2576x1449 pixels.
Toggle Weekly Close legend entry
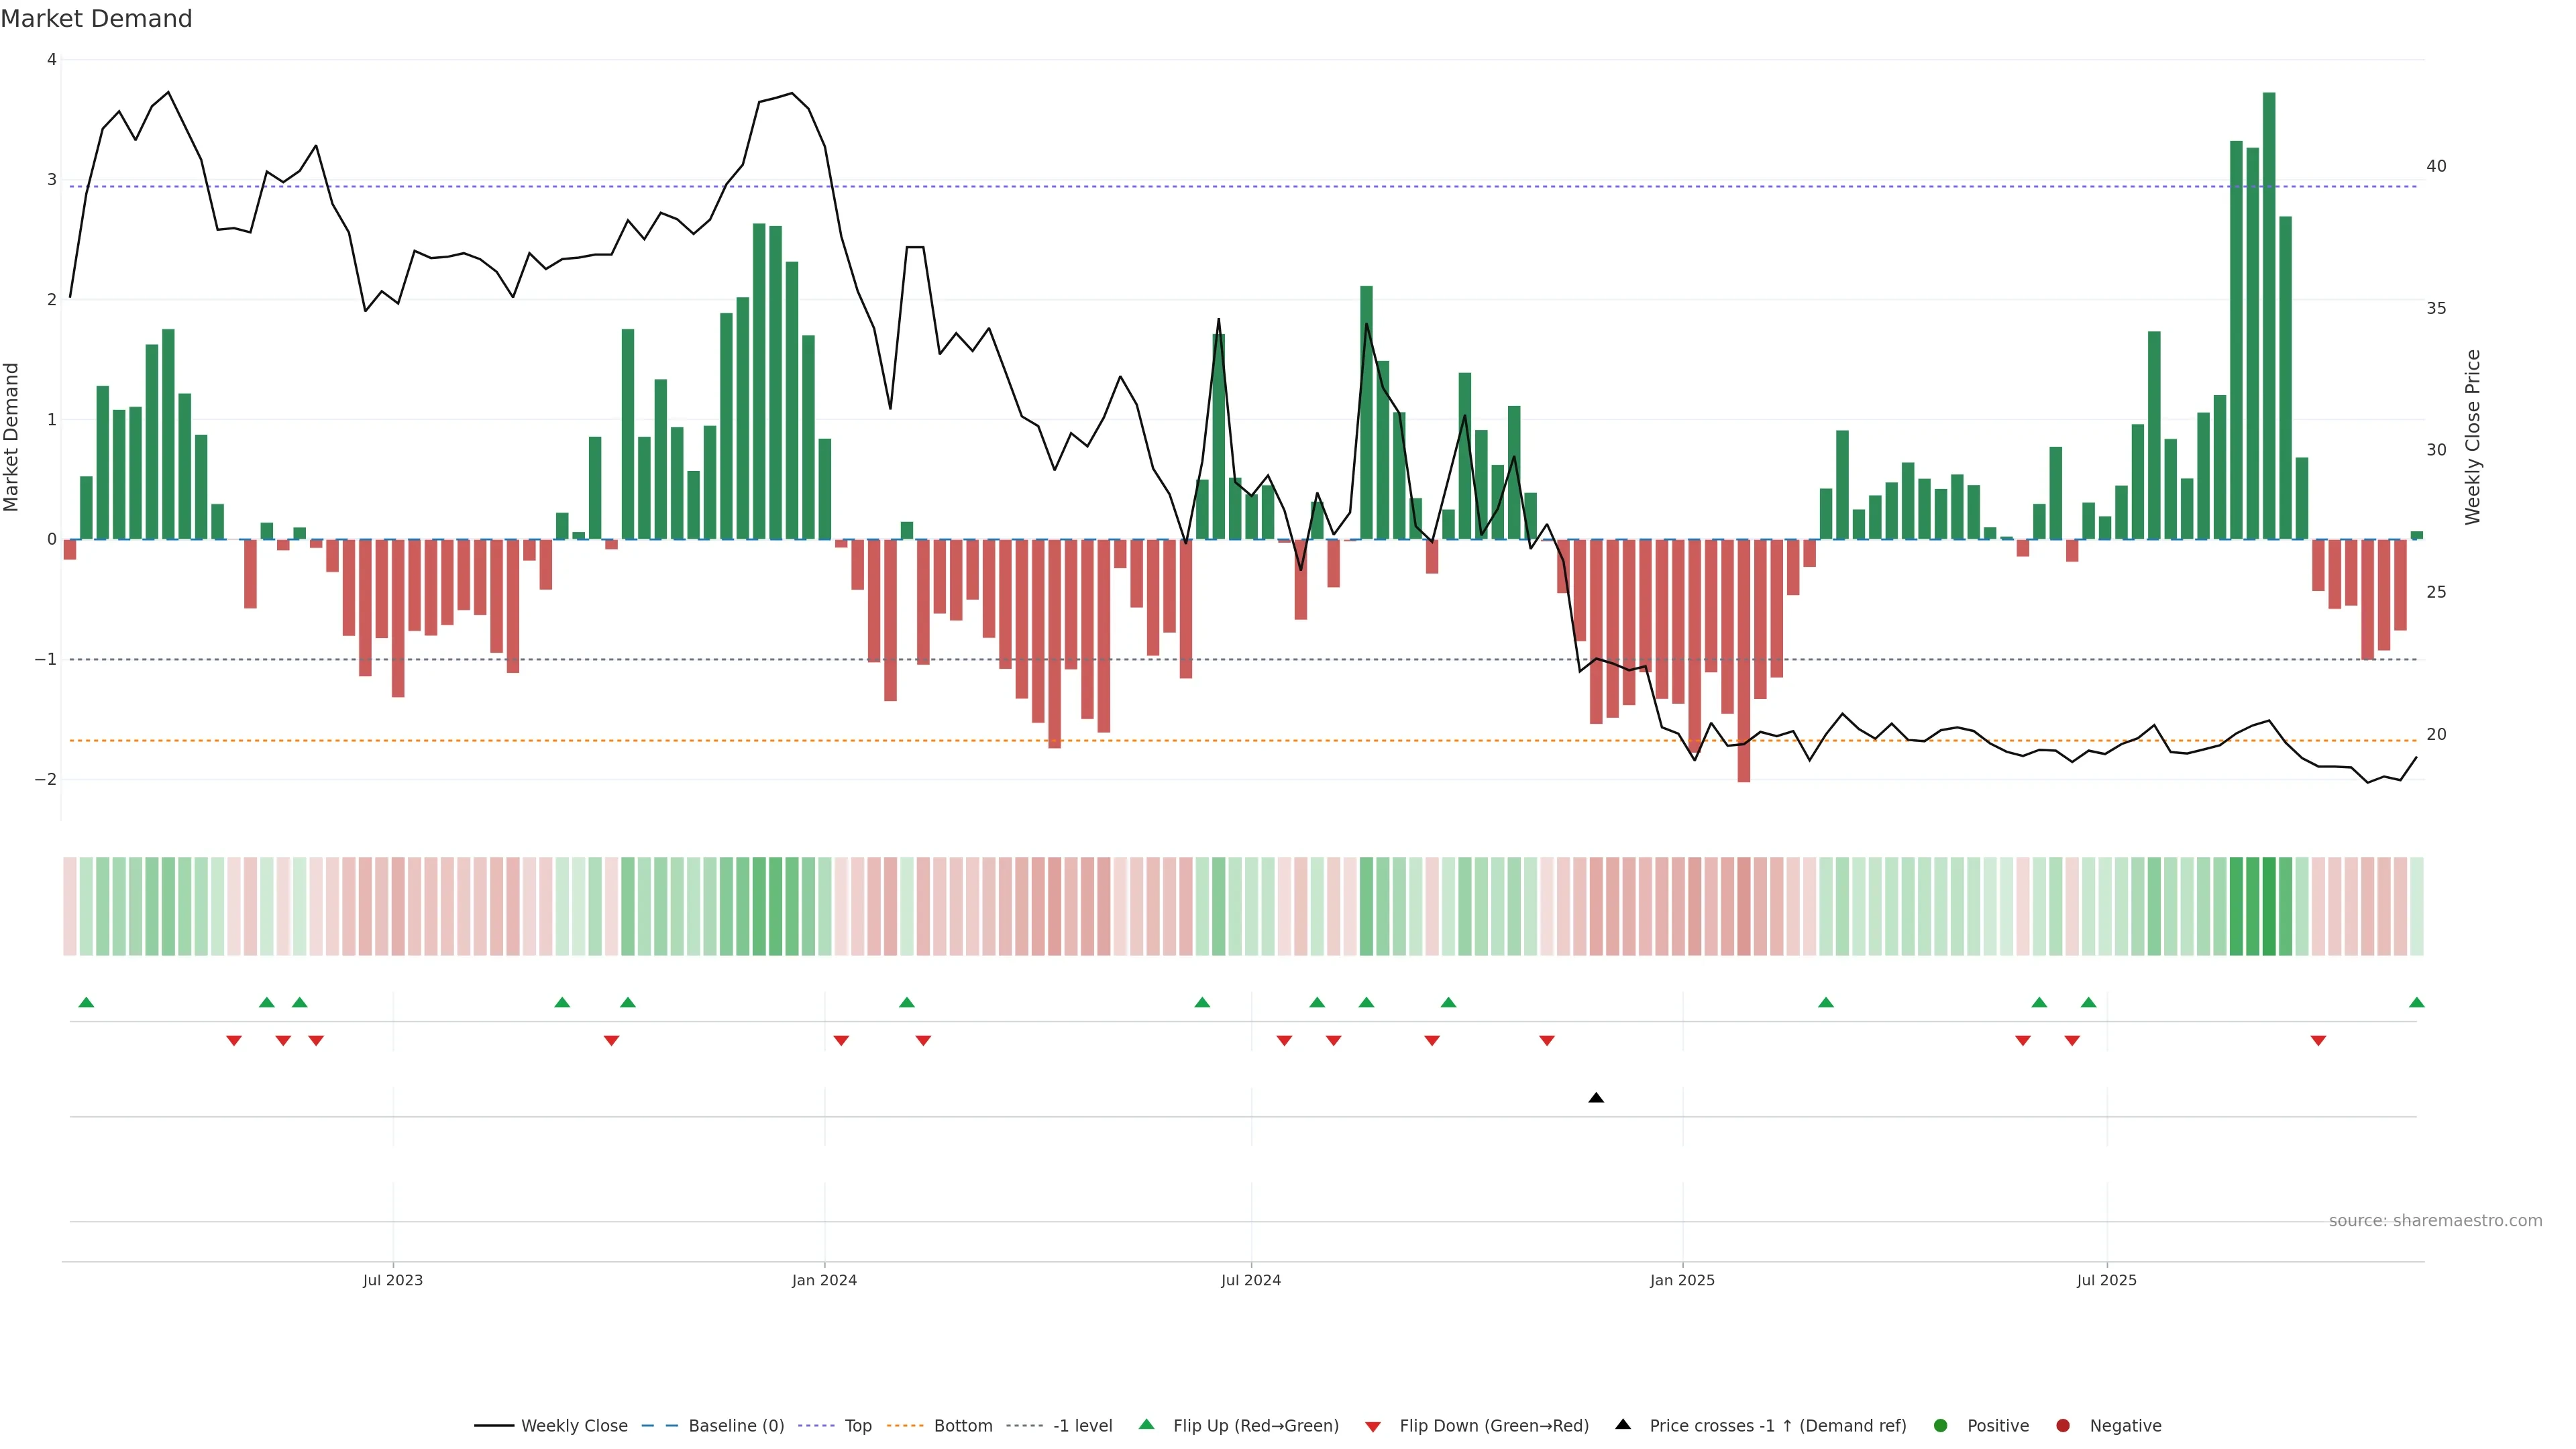(574, 1426)
